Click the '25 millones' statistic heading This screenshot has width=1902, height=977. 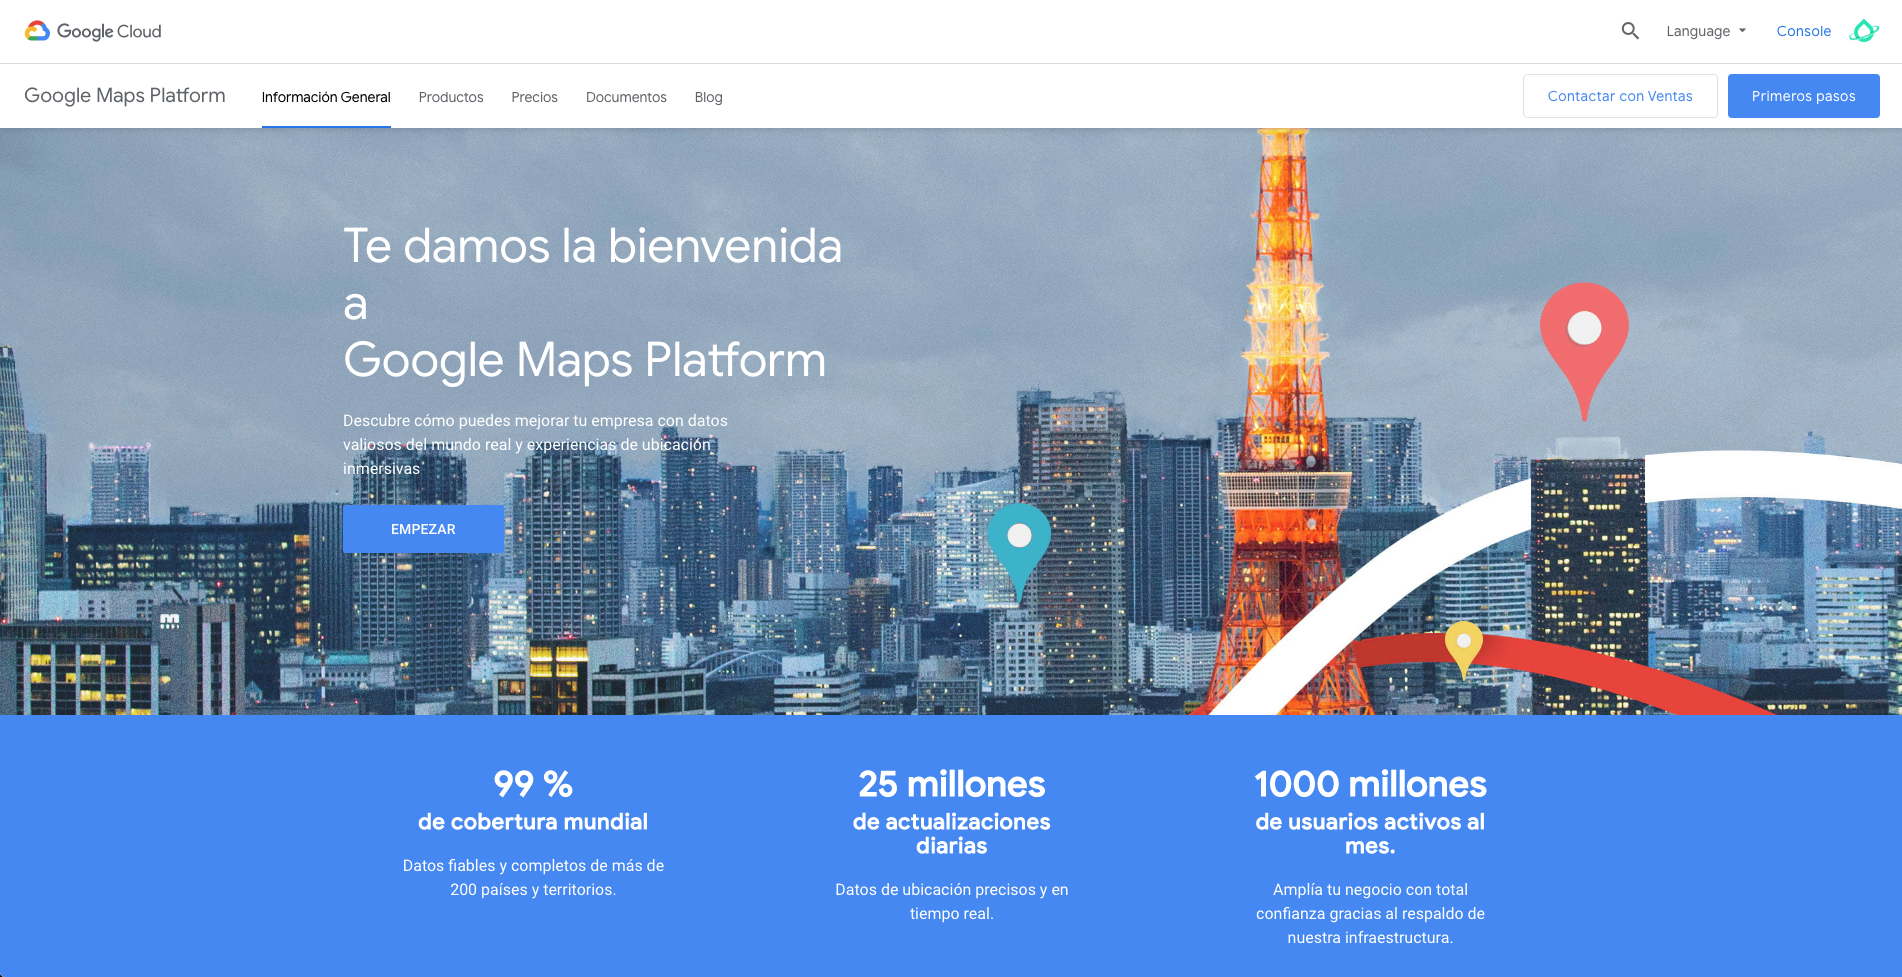[x=951, y=784]
